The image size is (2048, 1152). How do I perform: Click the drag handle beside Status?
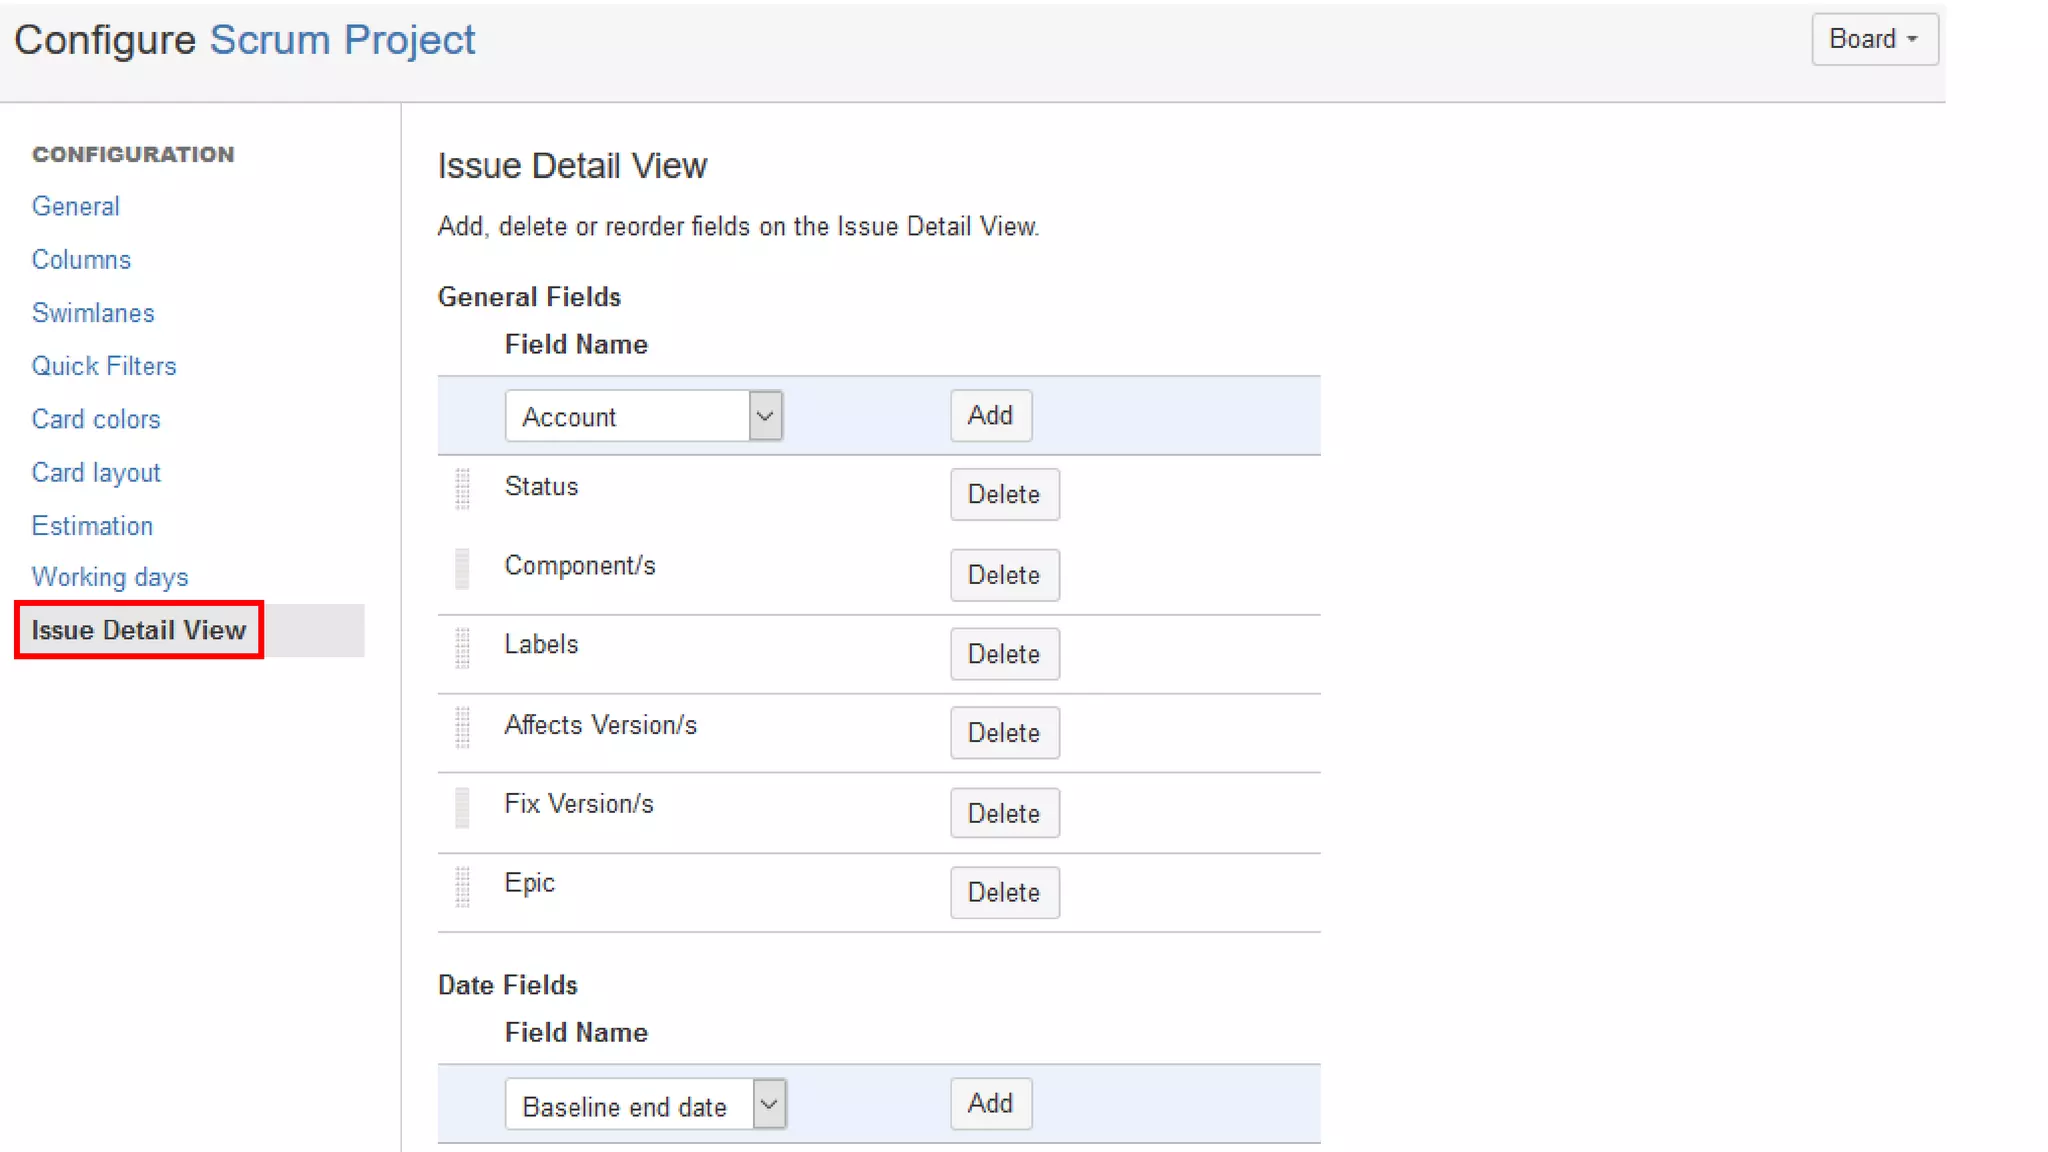(x=462, y=489)
